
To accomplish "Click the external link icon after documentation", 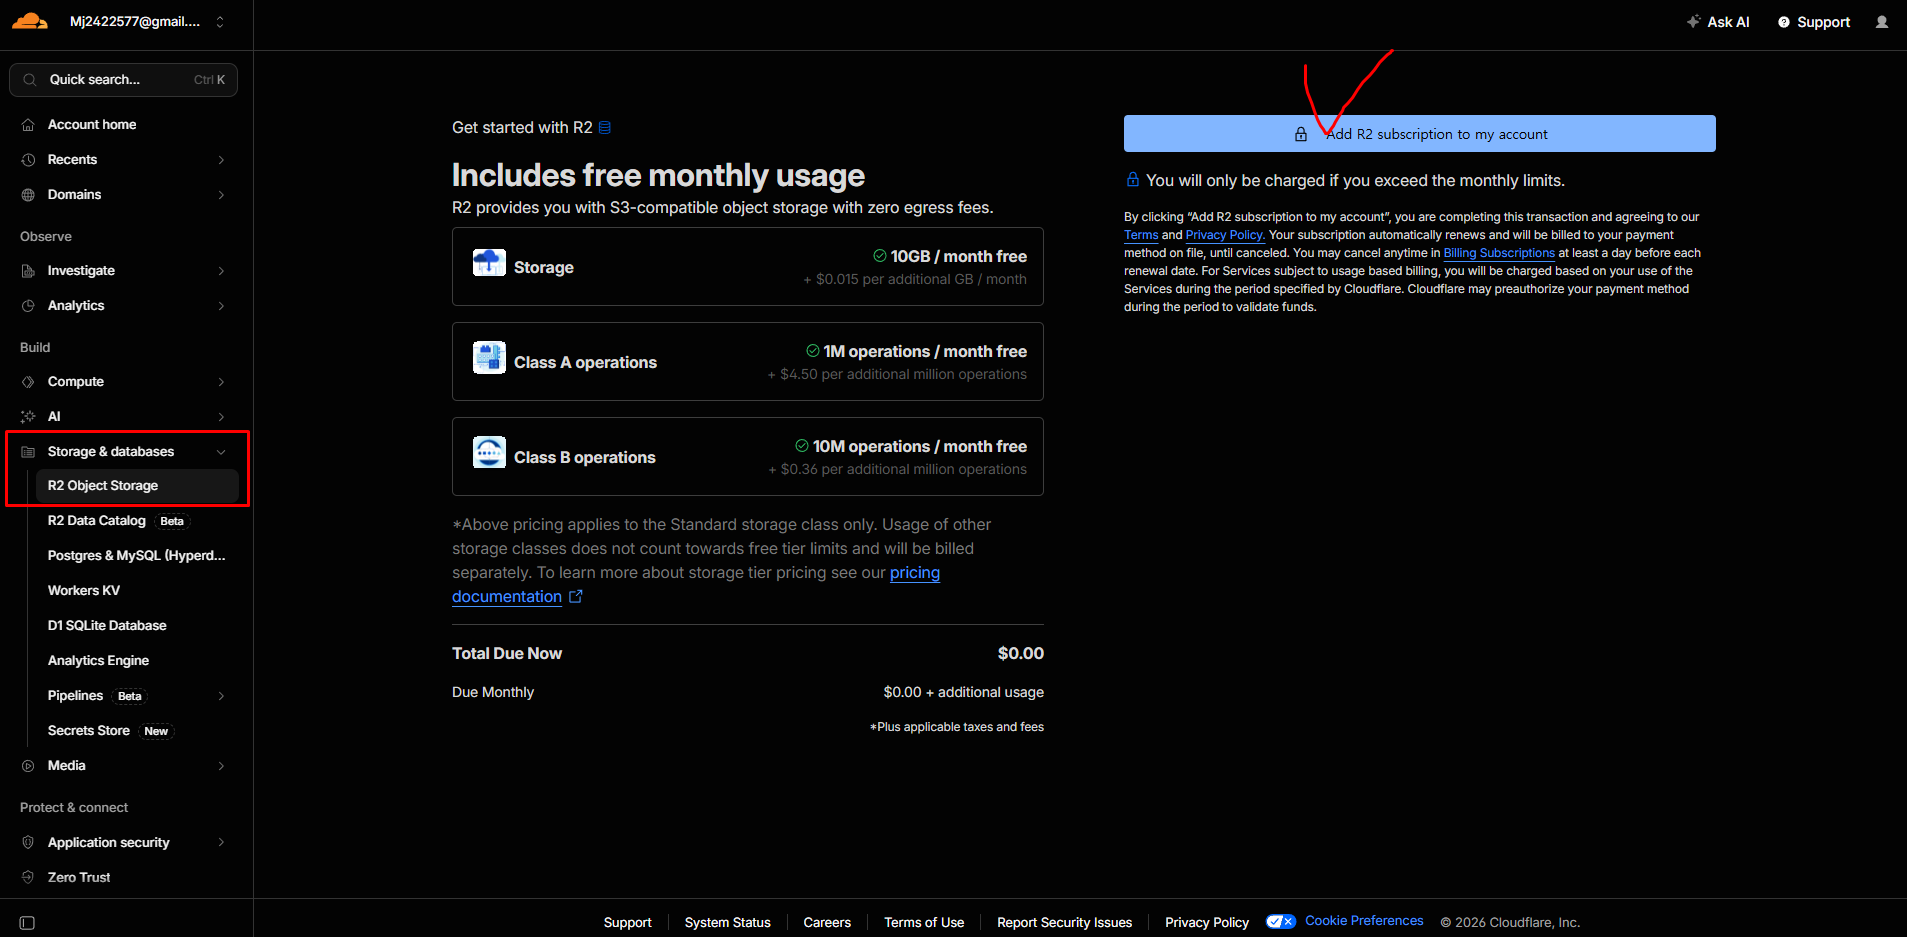I will click(x=576, y=597).
